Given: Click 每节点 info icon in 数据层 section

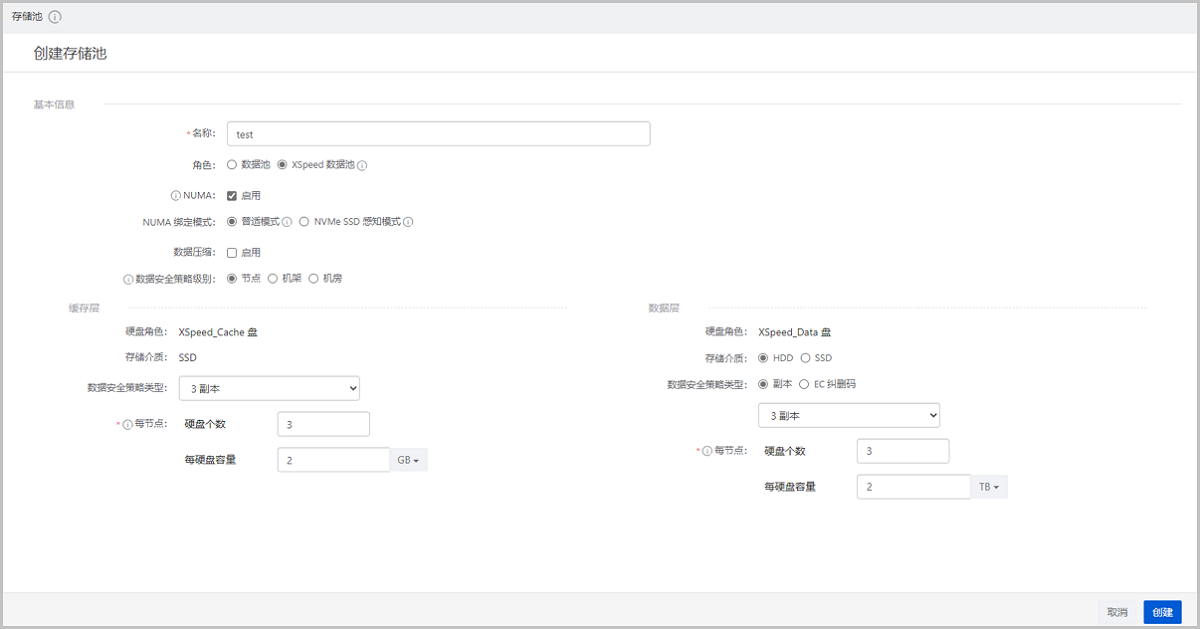Looking at the screenshot, I should tap(707, 451).
